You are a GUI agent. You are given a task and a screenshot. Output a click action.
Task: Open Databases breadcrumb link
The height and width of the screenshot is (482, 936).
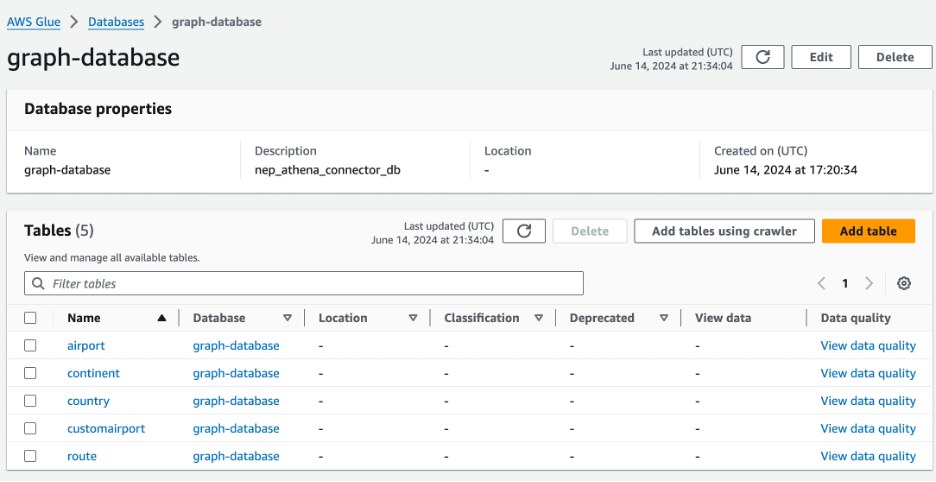[116, 22]
